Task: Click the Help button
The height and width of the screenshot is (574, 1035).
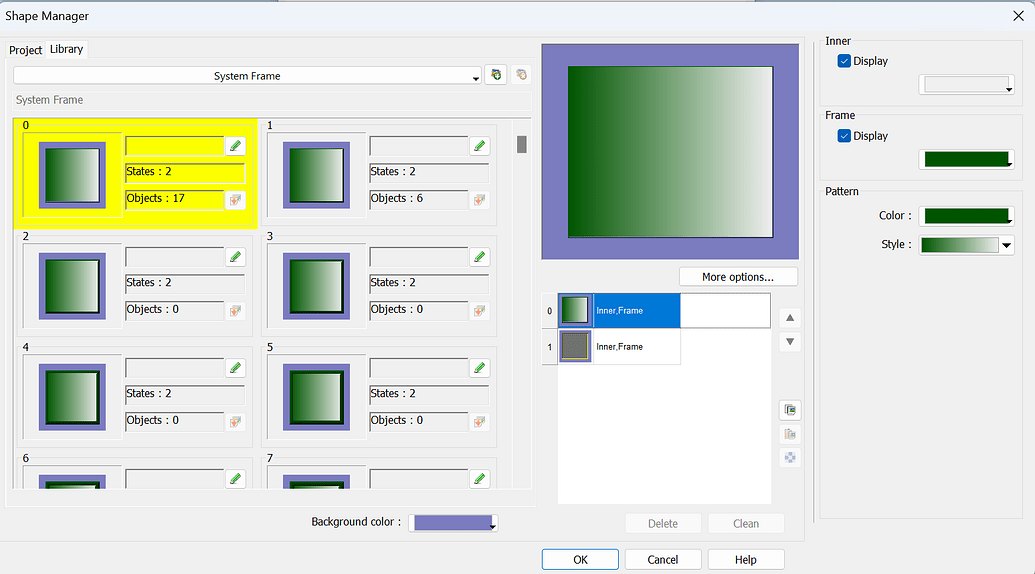Action: point(746,559)
